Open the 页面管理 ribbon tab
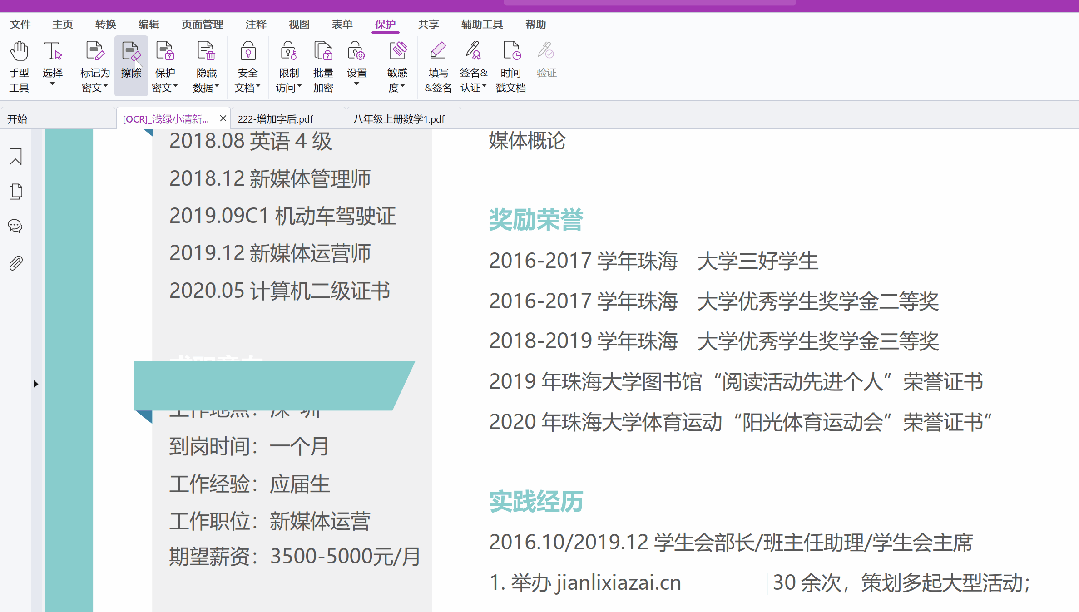 [202, 24]
